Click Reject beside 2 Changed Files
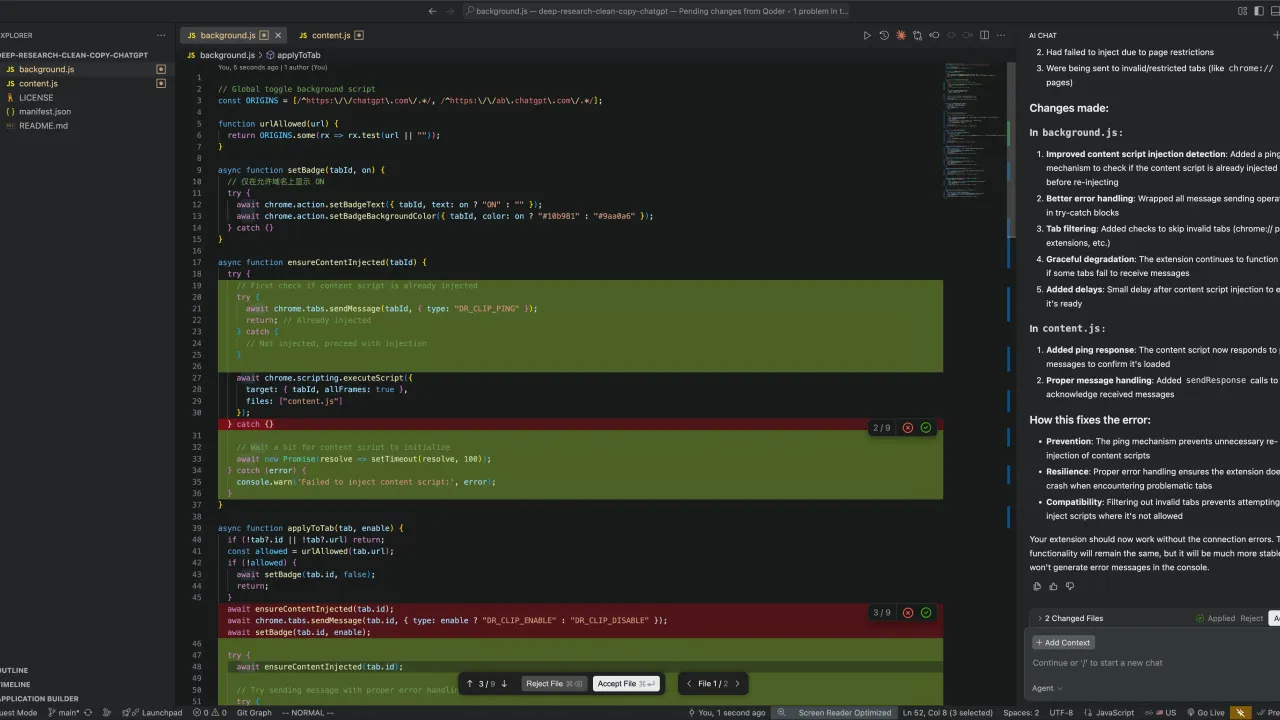Viewport: 1280px width, 720px height. (1251, 618)
